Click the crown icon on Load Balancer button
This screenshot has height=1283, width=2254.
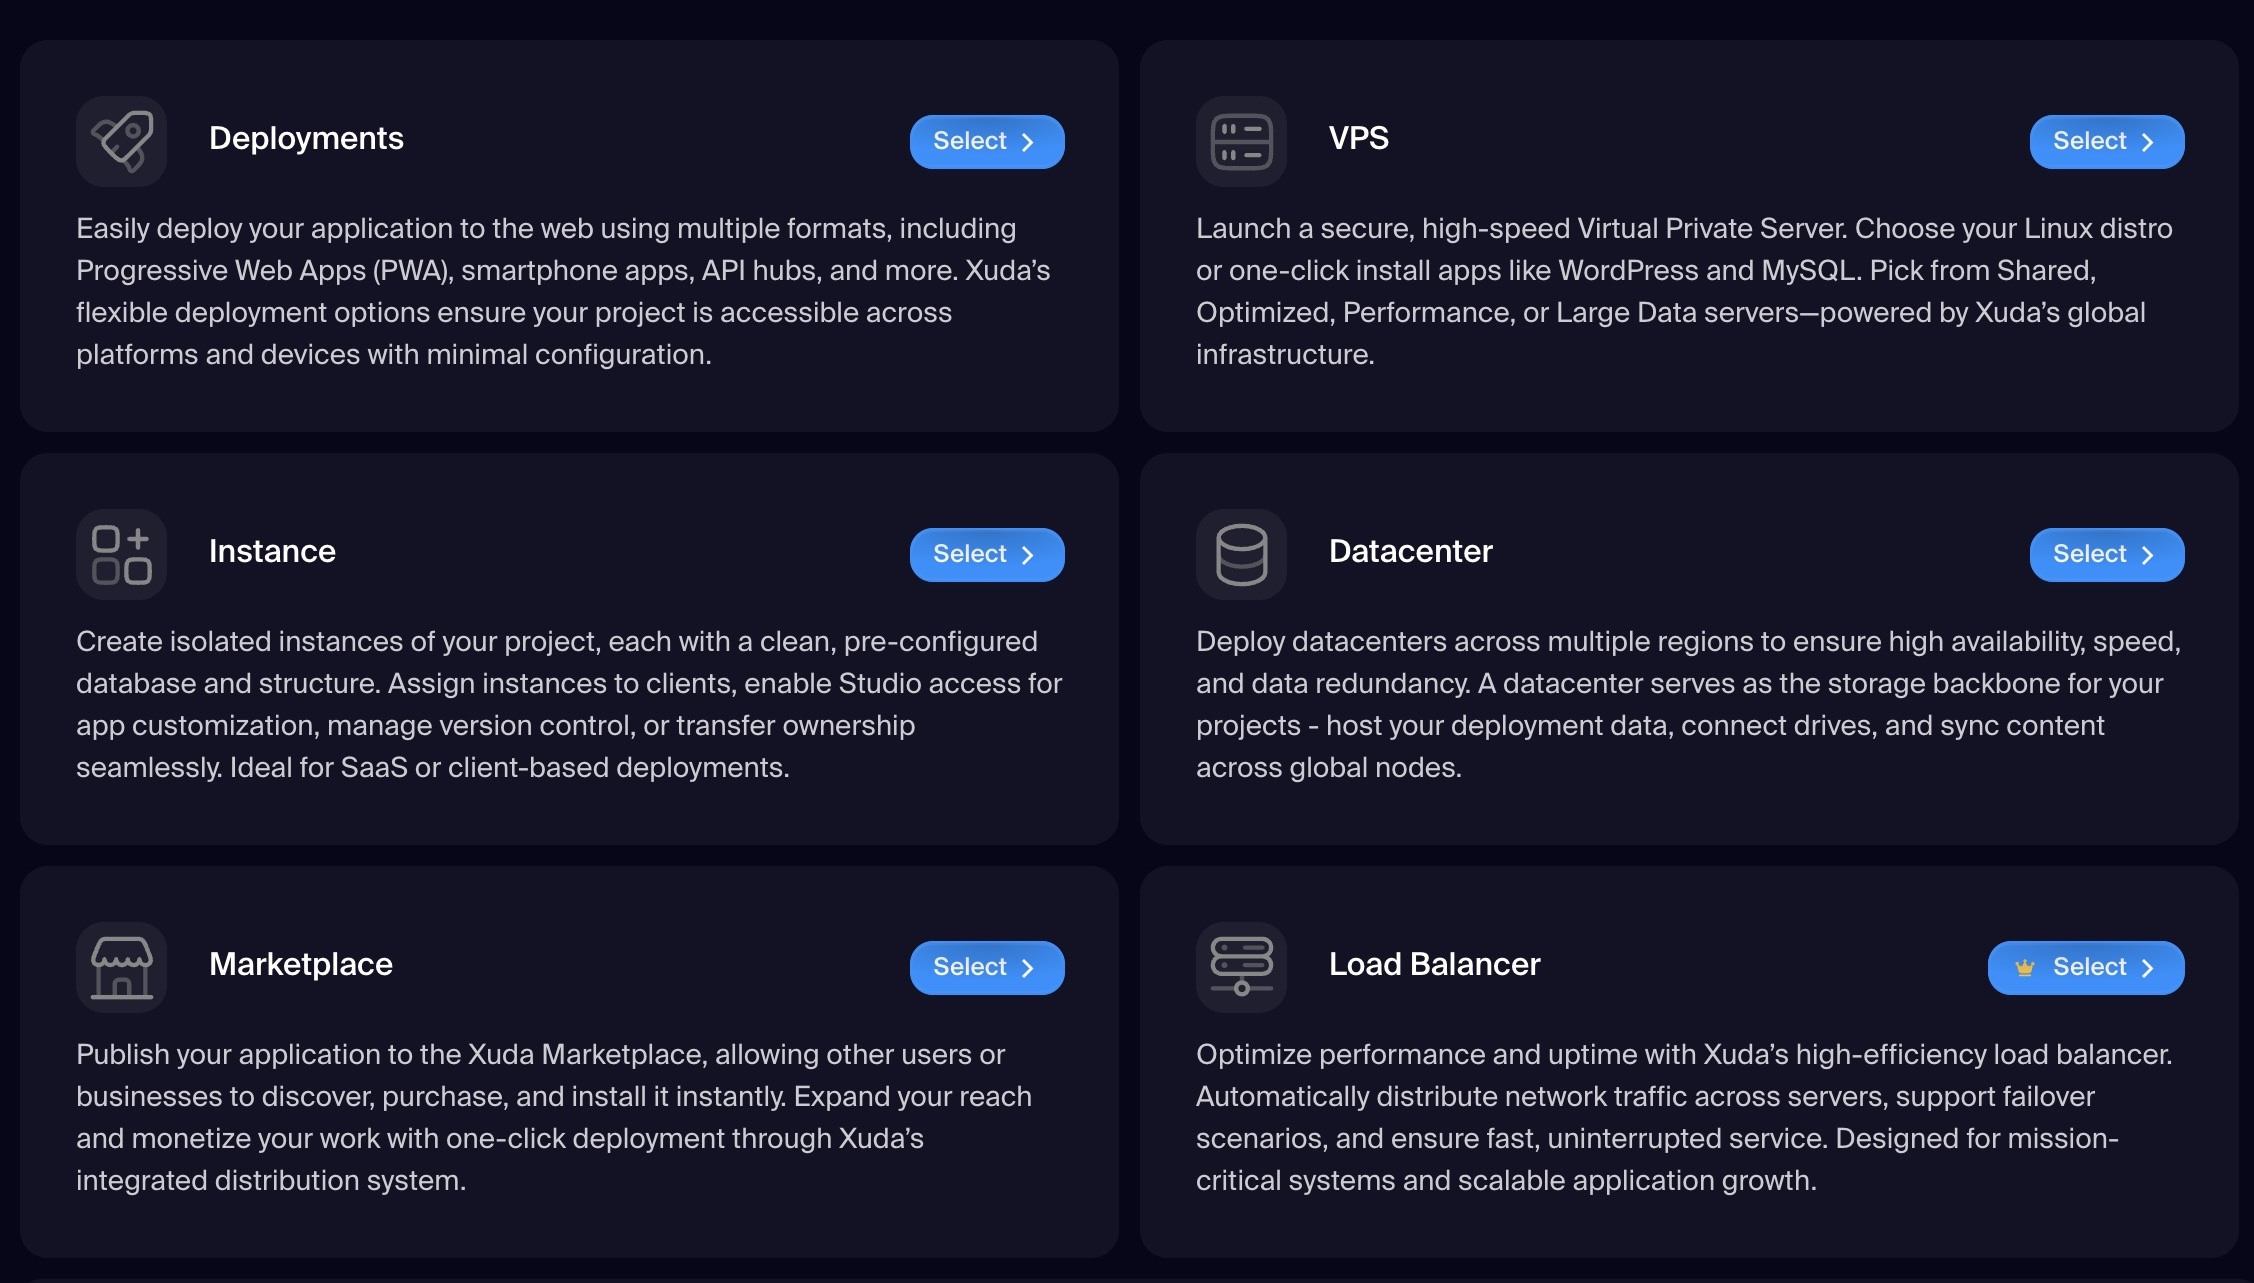pyautogui.click(x=2025, y=968)
